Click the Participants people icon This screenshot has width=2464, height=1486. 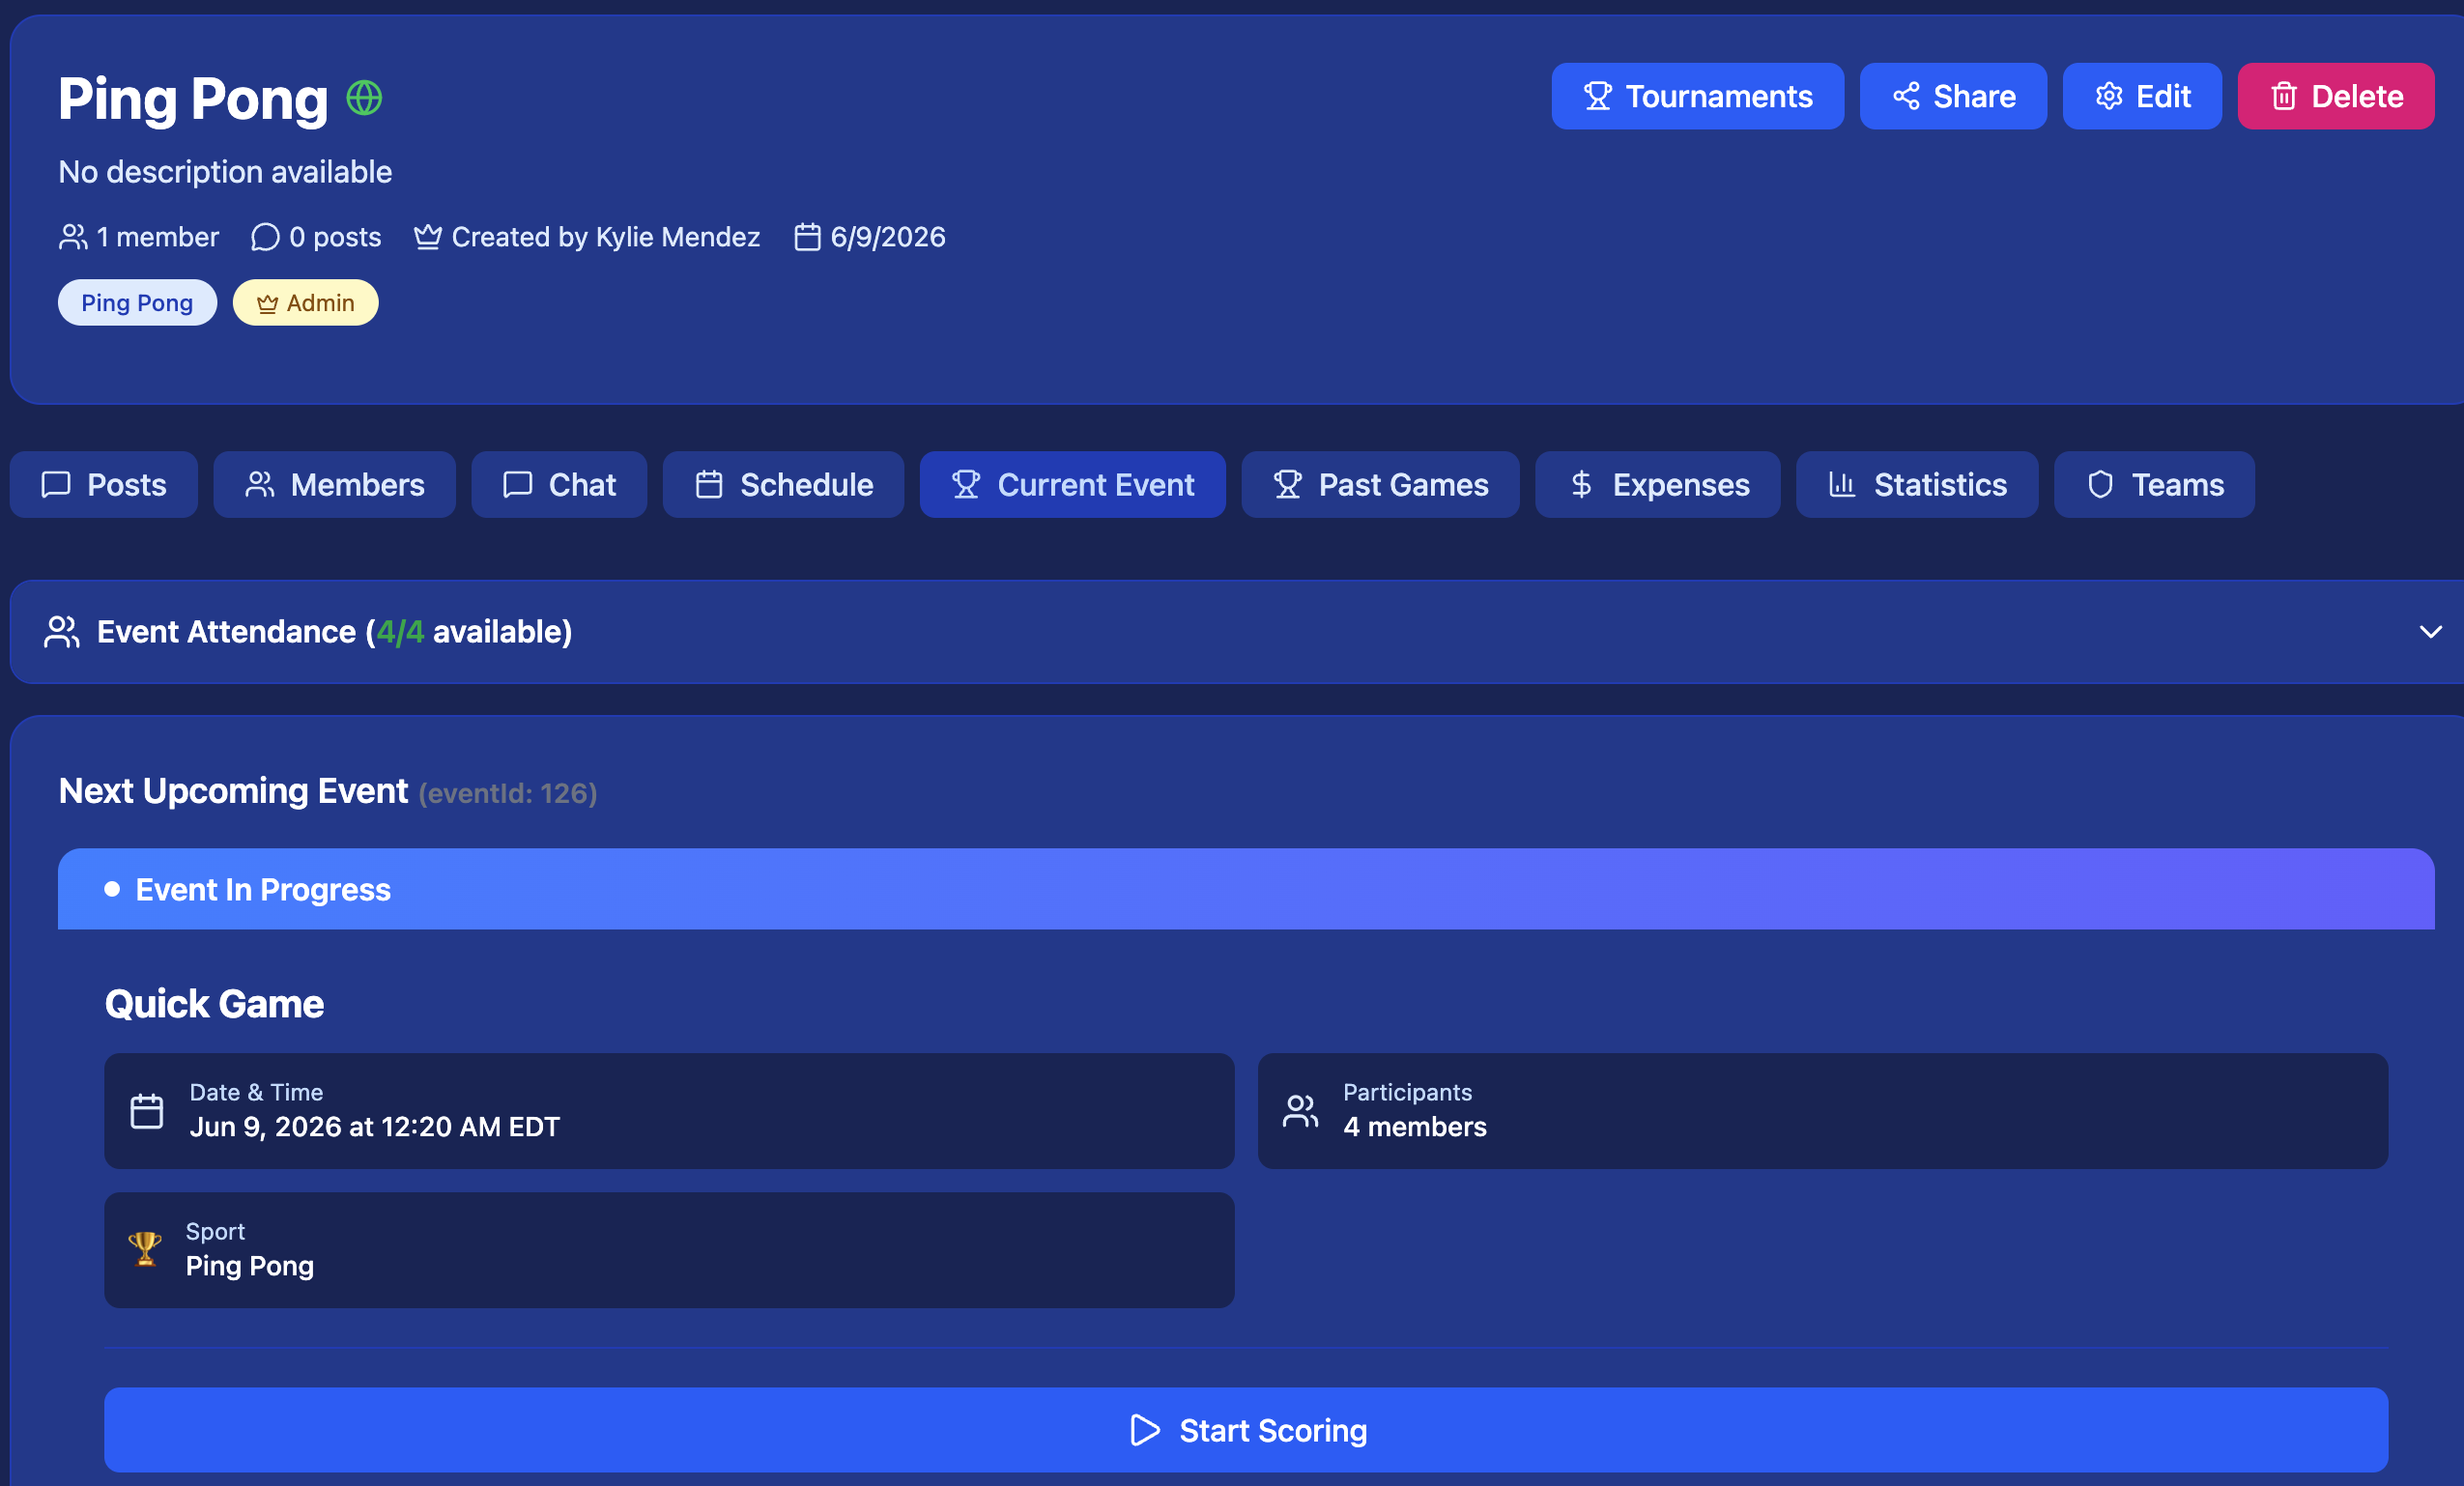point(1300,1111)
